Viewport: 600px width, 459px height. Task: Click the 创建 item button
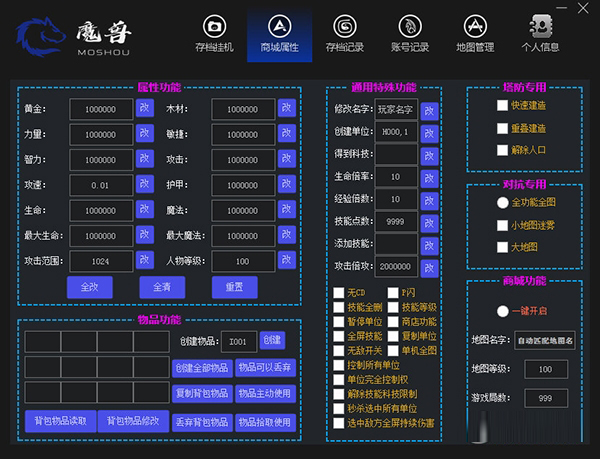tap(272, 340)
